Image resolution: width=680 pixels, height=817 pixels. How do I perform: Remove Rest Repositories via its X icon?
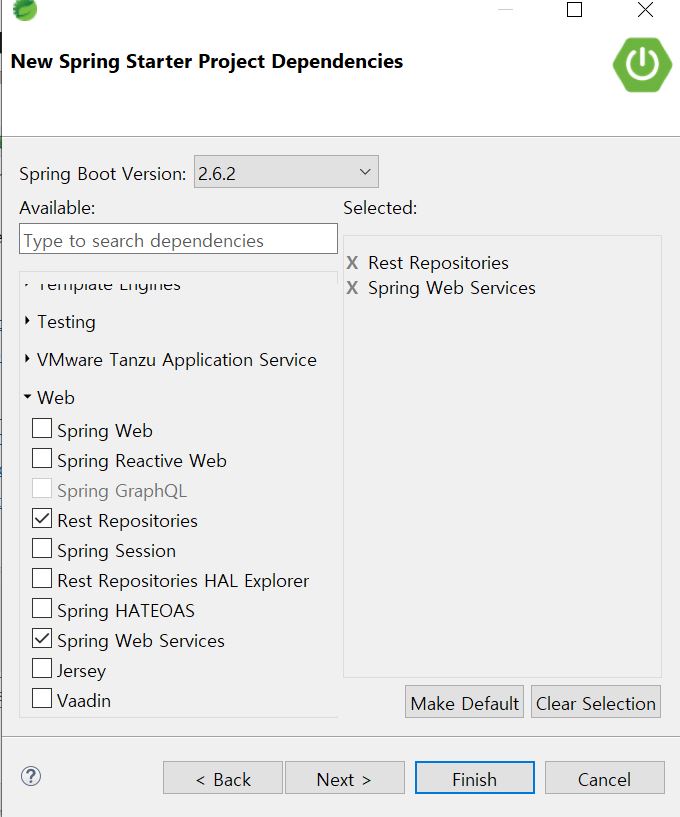tap(352, 263)
